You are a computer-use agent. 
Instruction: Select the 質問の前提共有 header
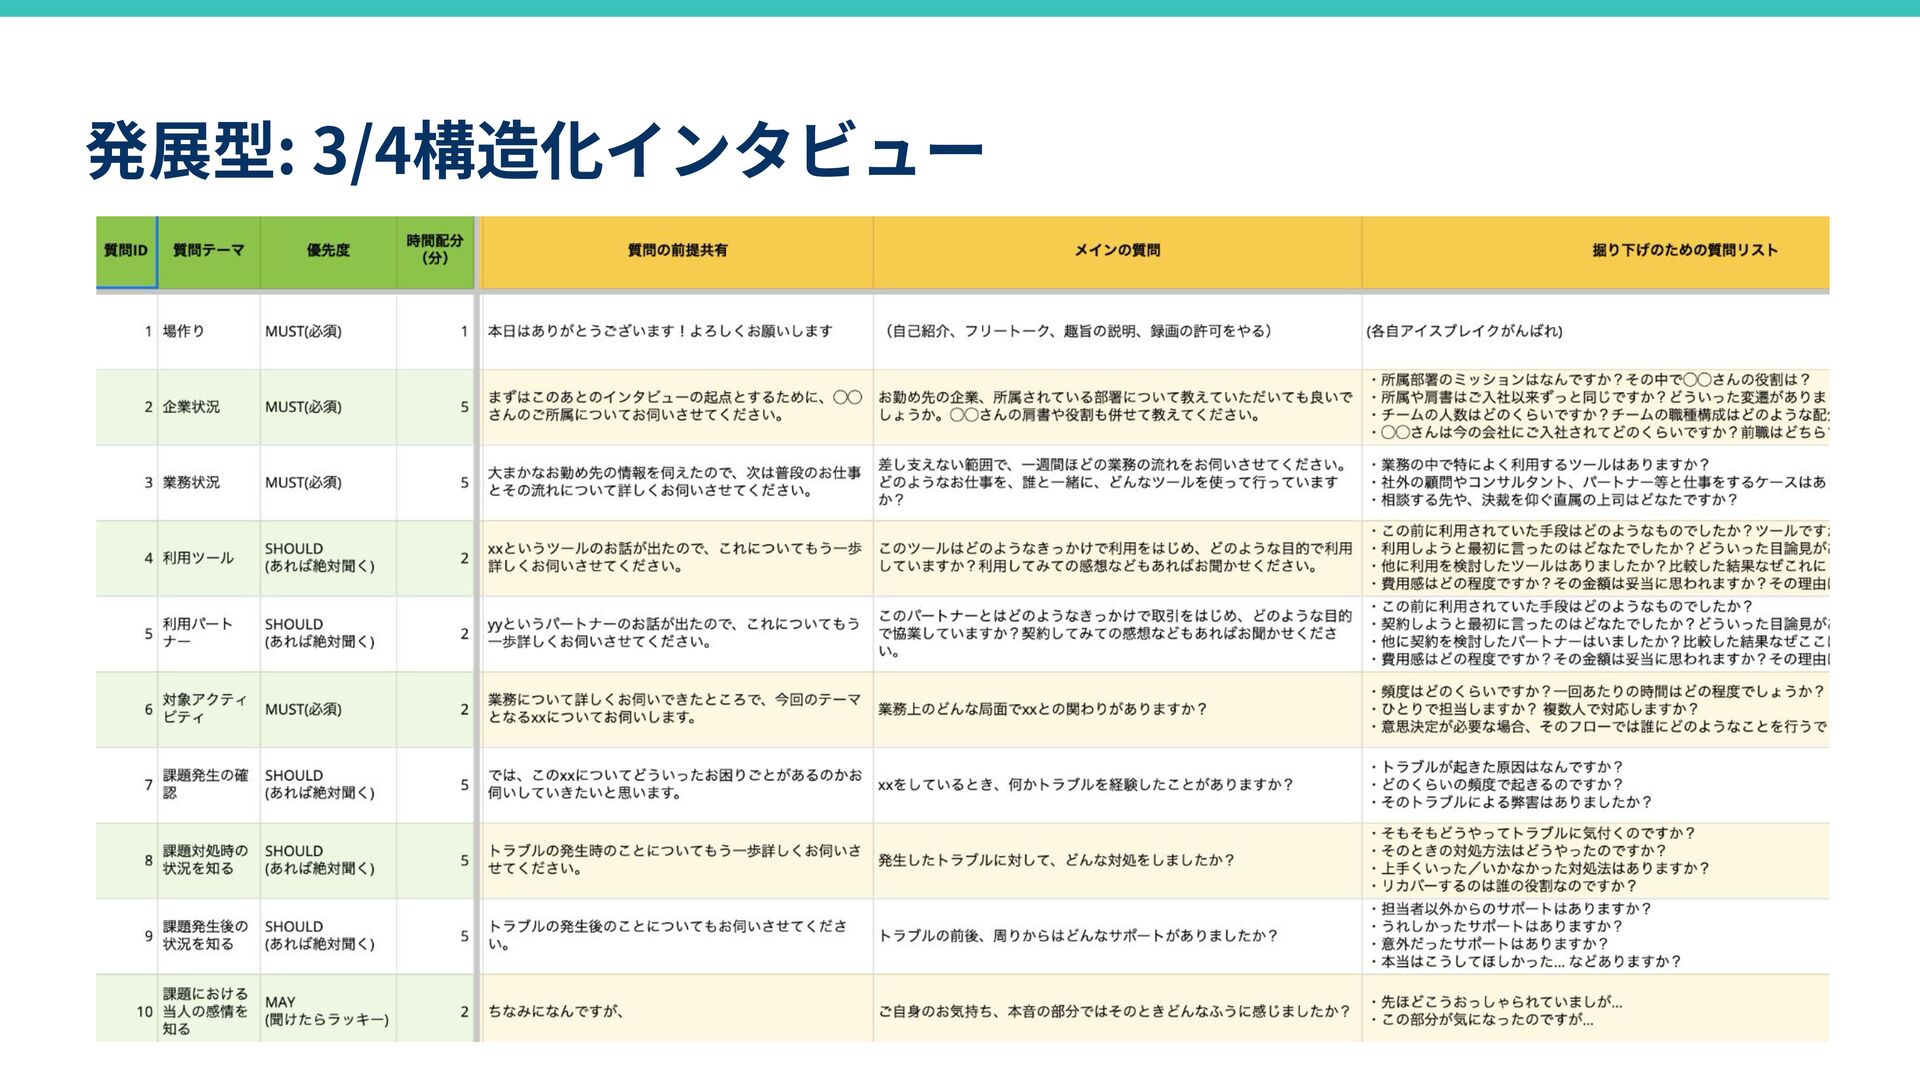click(677, 250)
